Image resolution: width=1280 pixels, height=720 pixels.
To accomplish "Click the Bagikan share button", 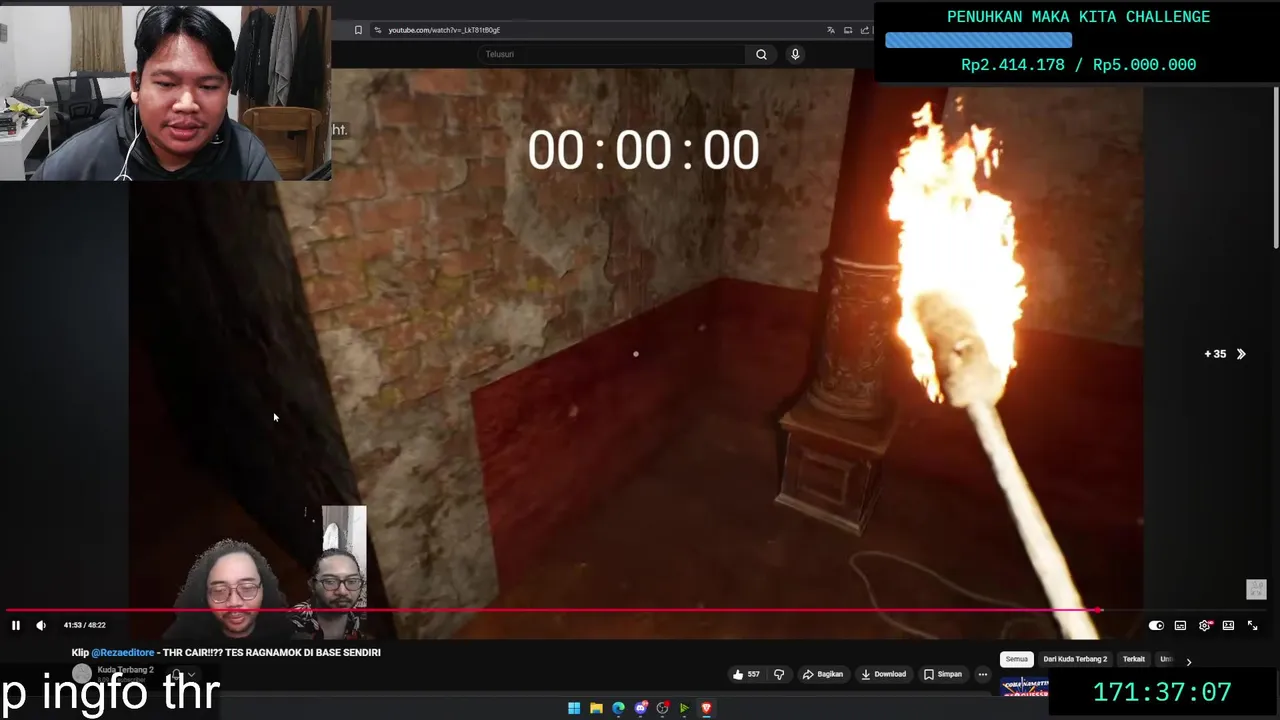I will click(x=823, y=674).
